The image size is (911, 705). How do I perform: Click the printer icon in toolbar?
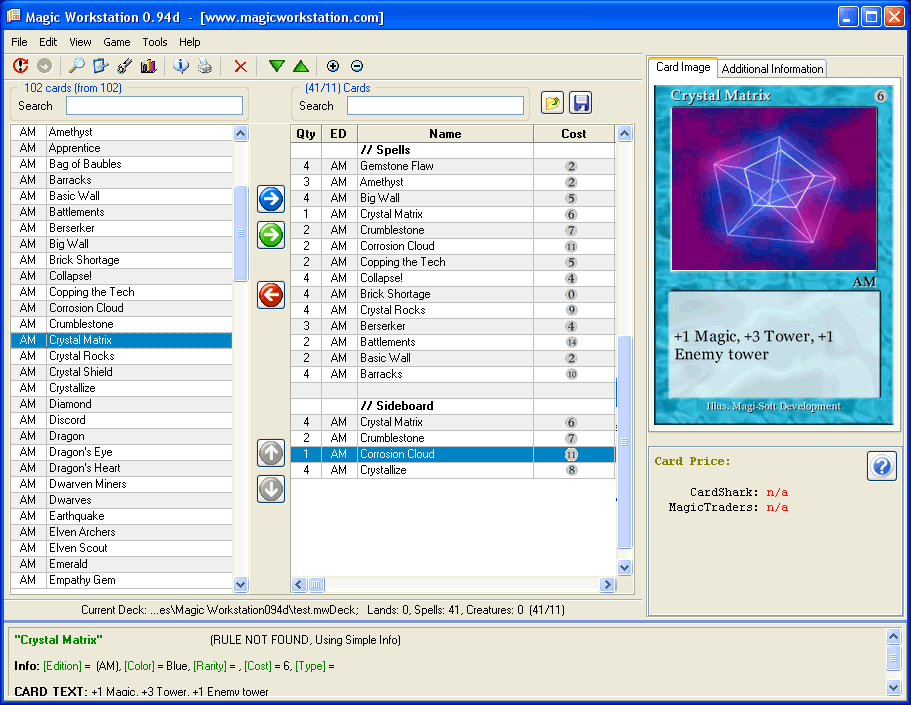205,66
